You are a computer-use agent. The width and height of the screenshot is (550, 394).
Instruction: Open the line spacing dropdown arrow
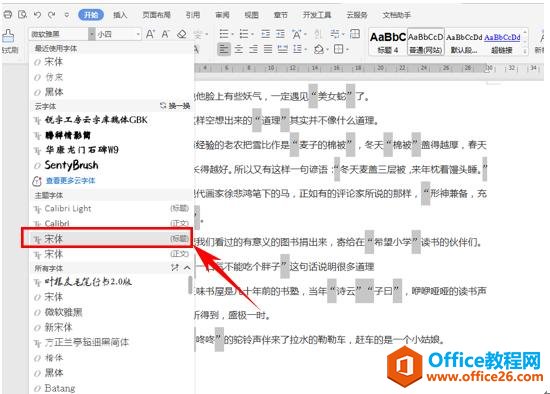305,49
